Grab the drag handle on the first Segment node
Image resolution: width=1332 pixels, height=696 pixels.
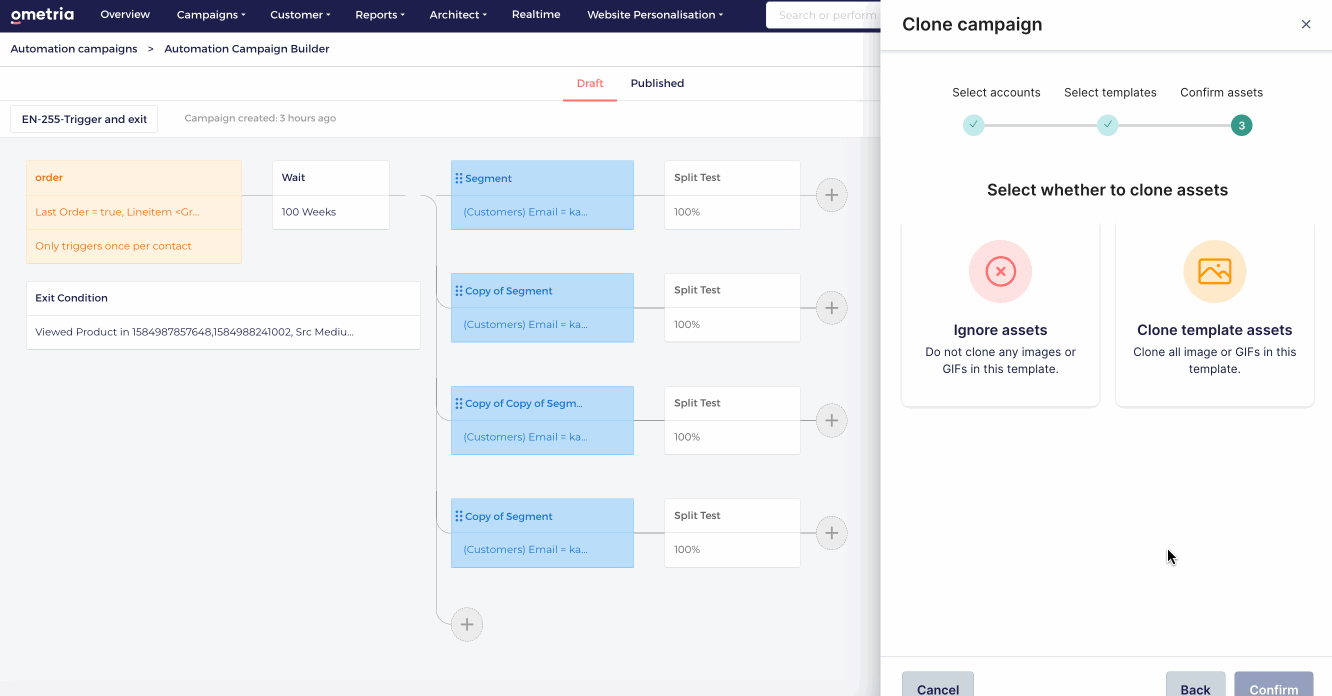click(459, 178)
